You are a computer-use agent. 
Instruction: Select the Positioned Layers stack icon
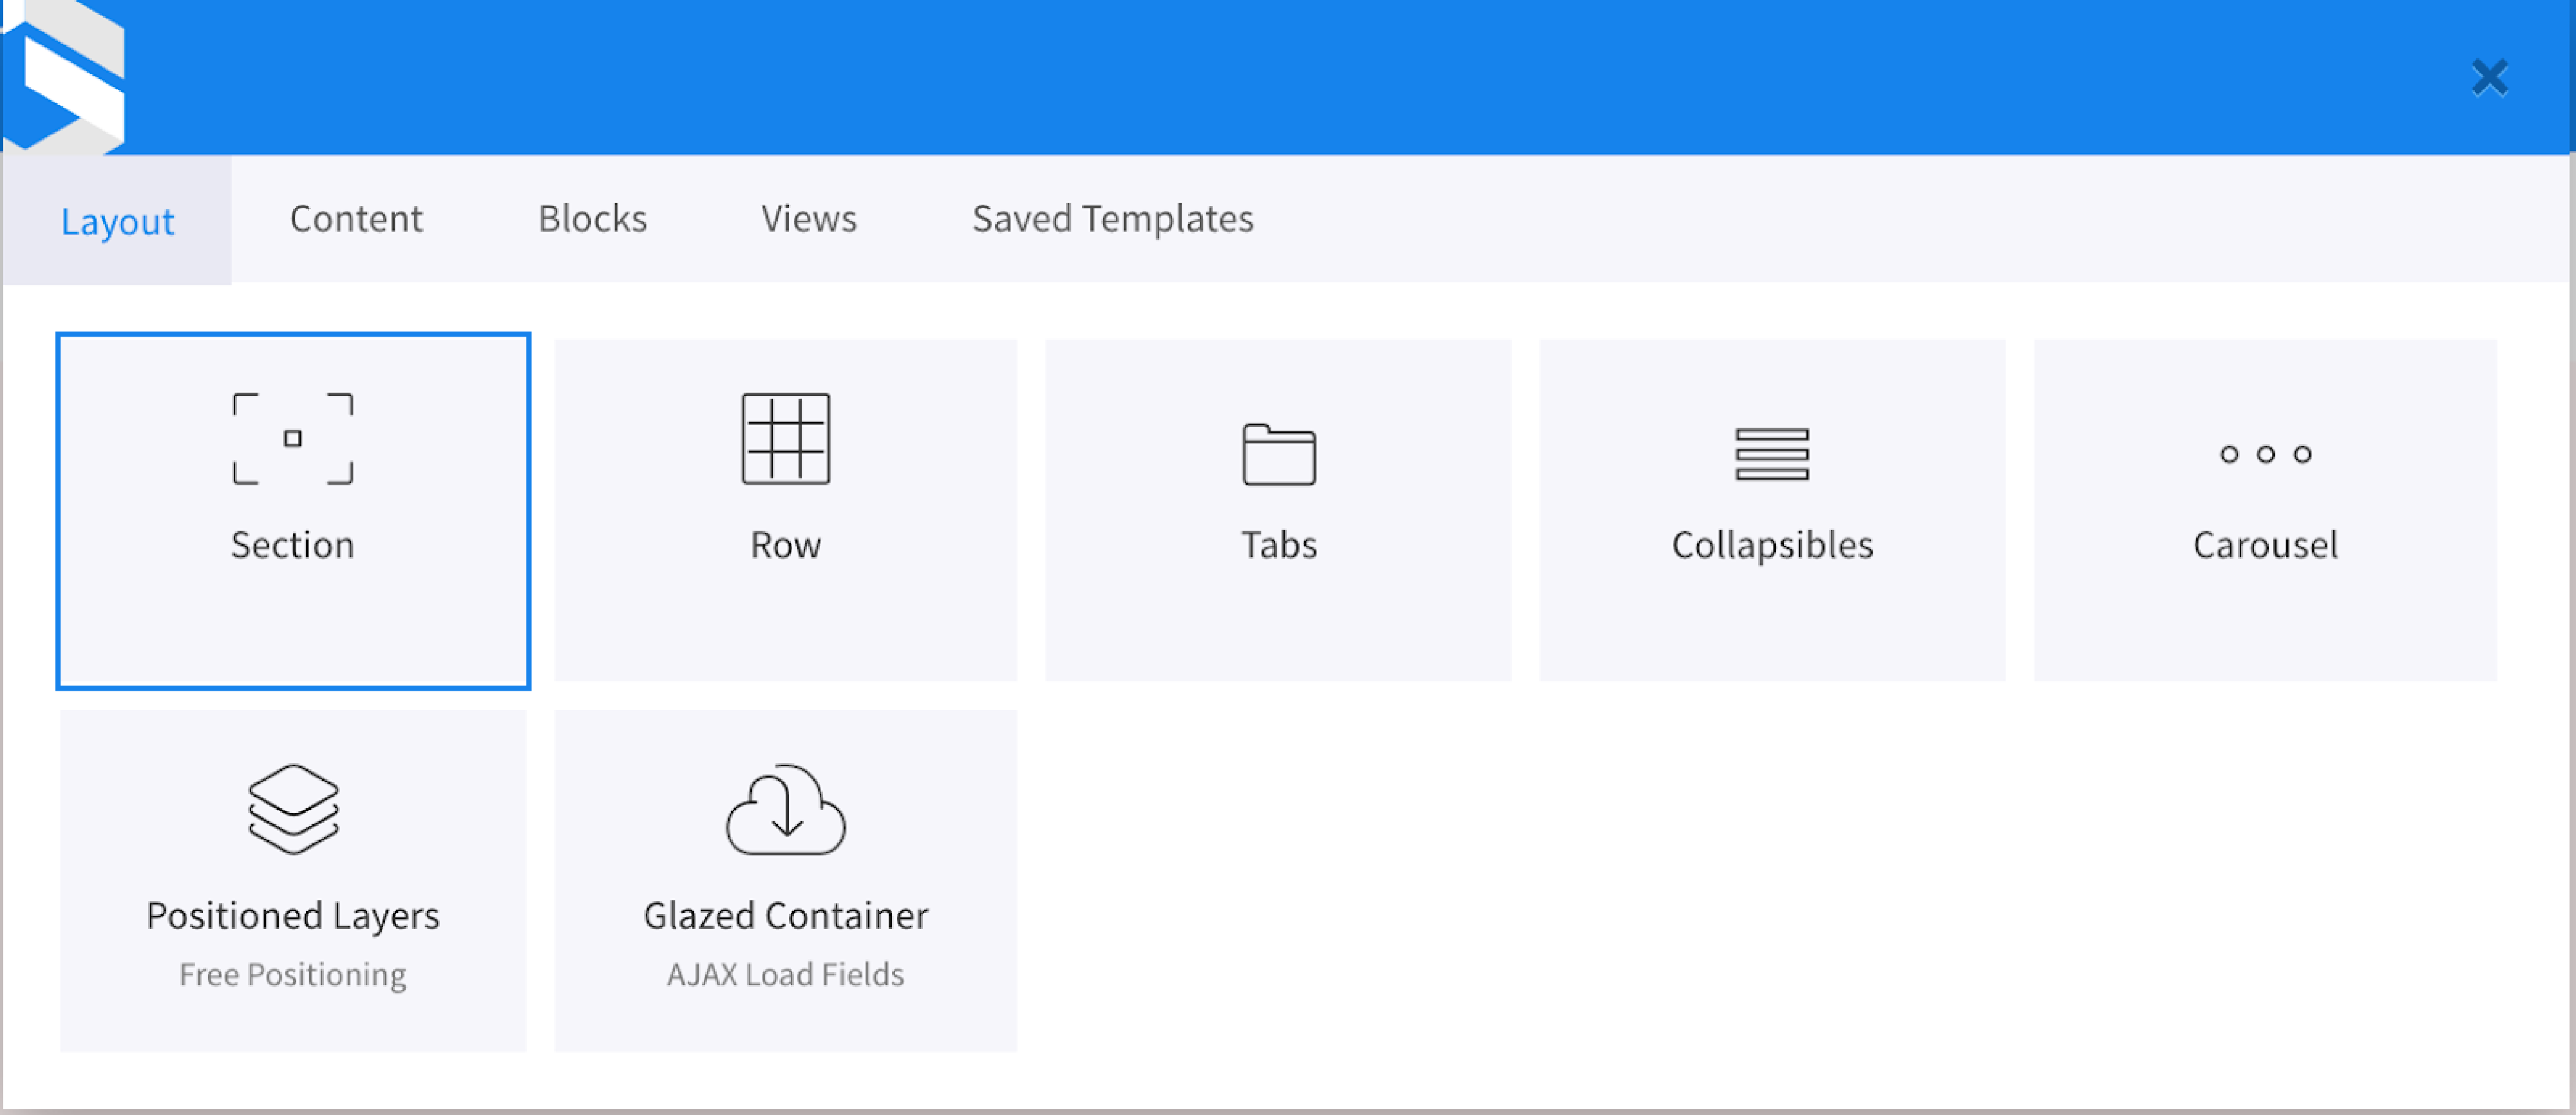pos(292,809)
